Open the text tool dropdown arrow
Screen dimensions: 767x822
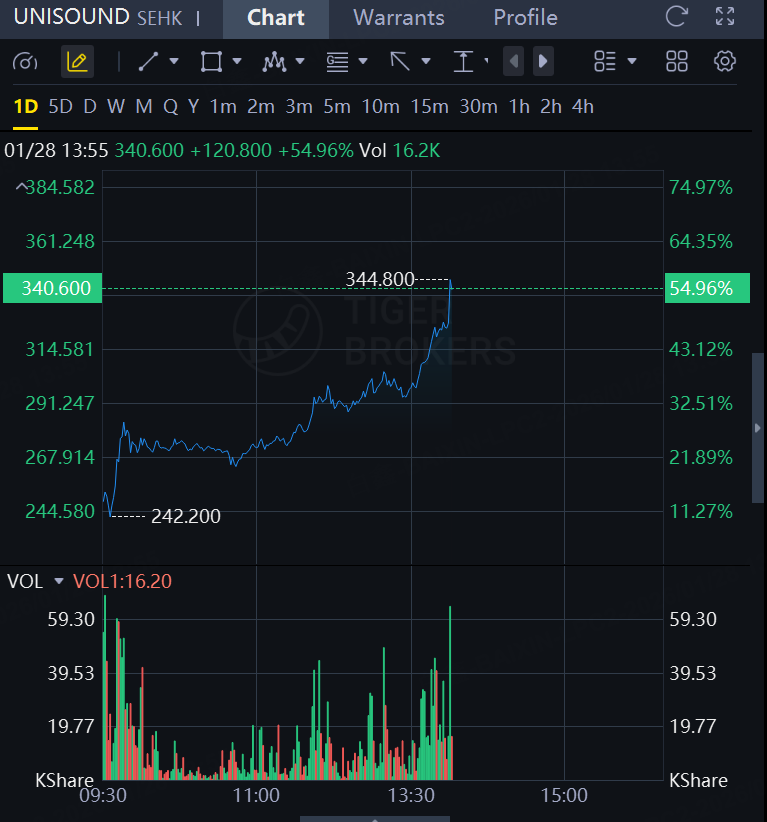click(487, 61)
